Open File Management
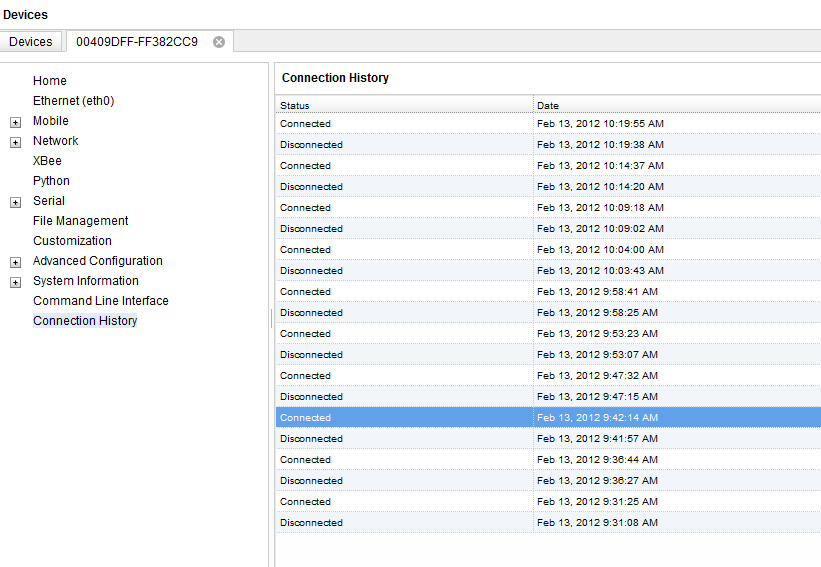The height and width of the screenshot is (567, 821). tap(80, 221)
